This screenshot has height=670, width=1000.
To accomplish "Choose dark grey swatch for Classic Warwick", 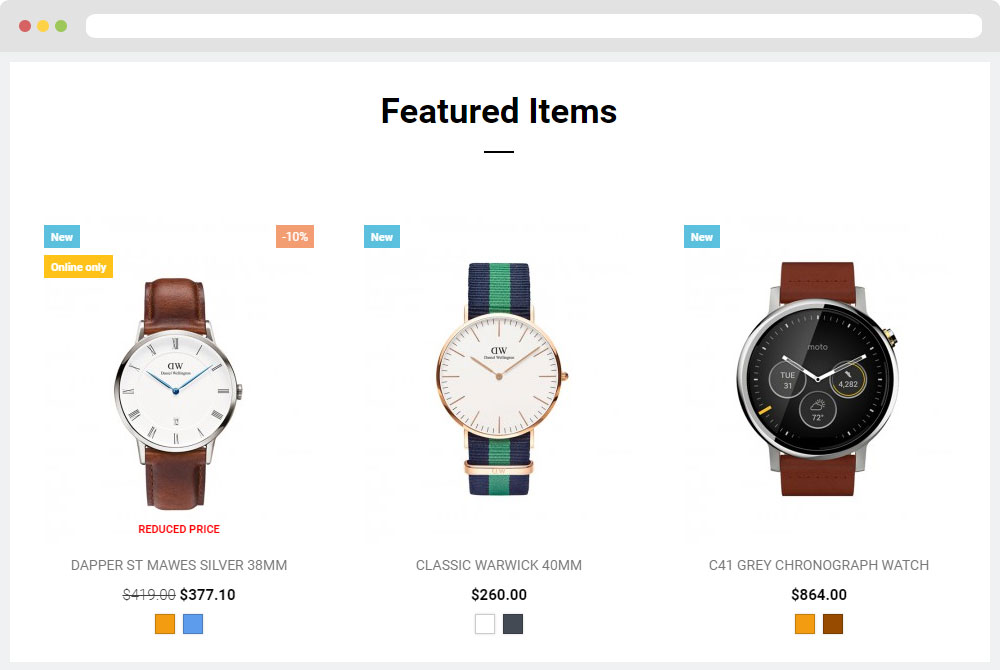I will click(x=513, y=624).
